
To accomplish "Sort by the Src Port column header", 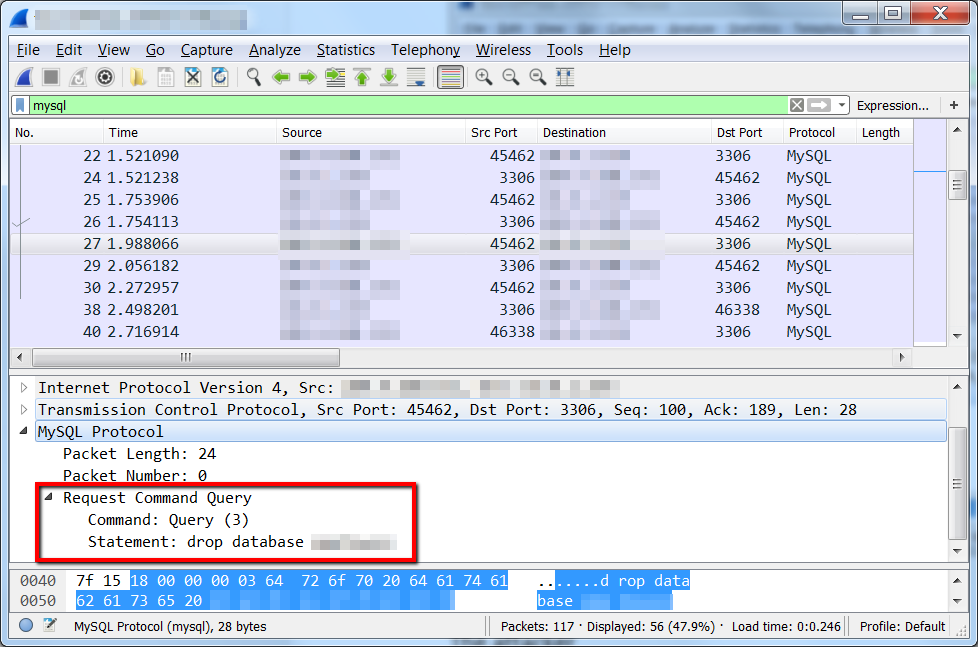I will click(501, 133).
